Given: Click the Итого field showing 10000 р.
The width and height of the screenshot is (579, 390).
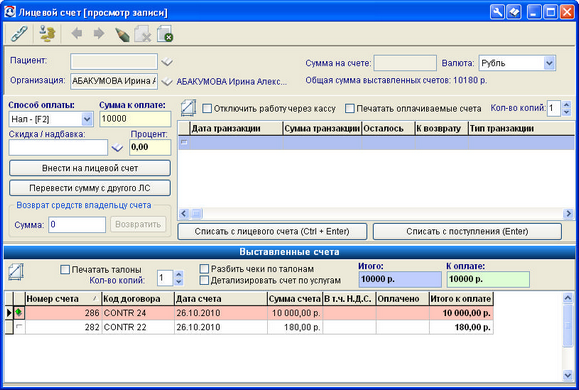Looking at the screenshot, I should pyautogui.click(x=400, y=280).
